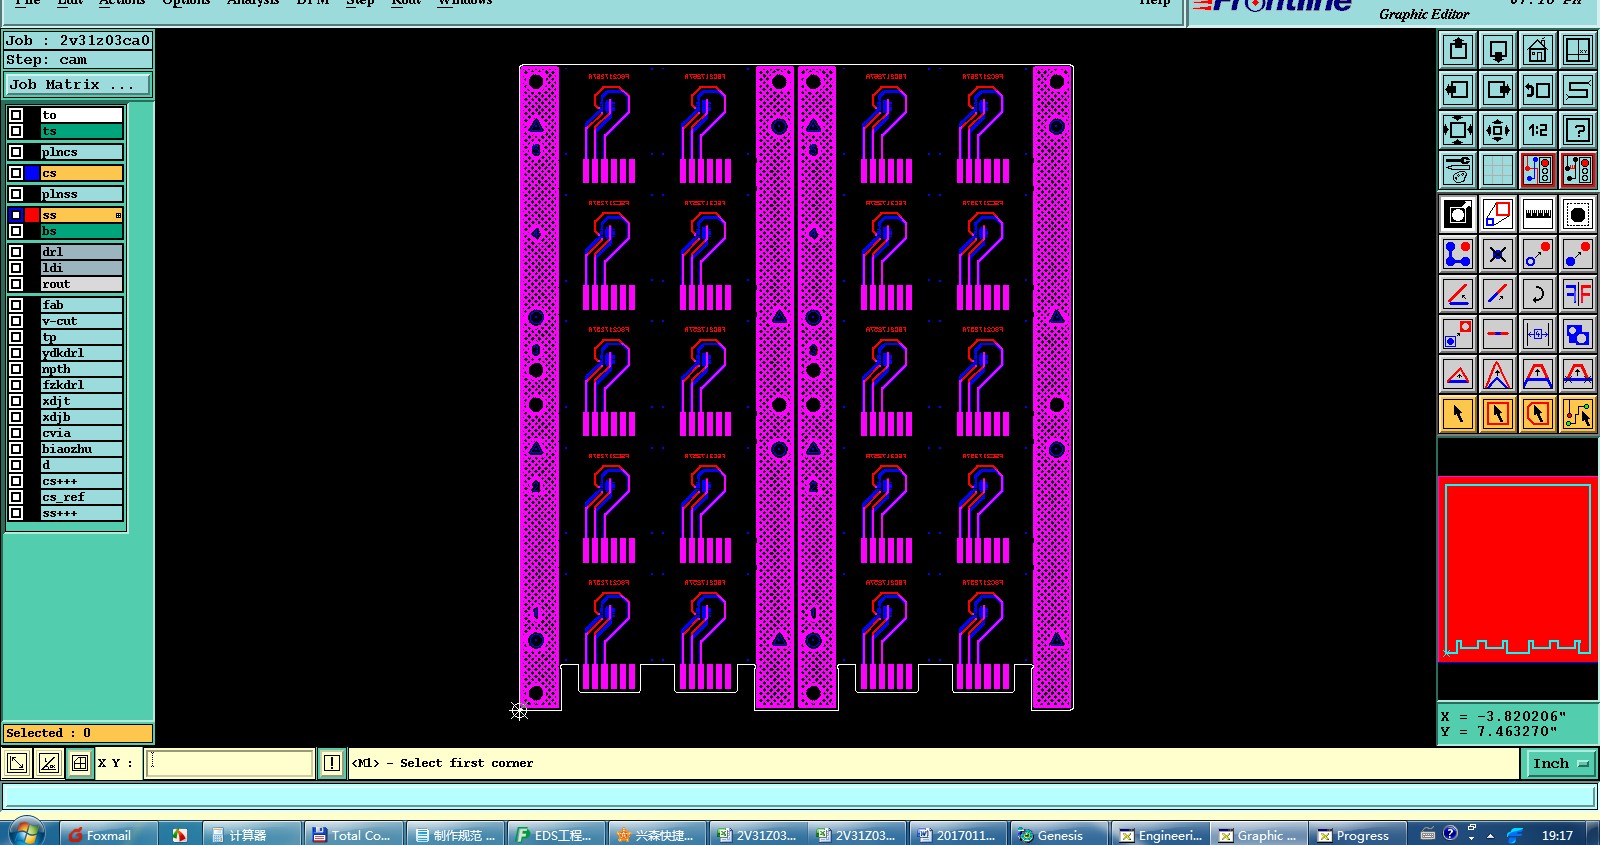The width and height of the screenshot is (1600, 845).
Task: Switch to Foxmail in the taskbar
Action: [109, 835]
